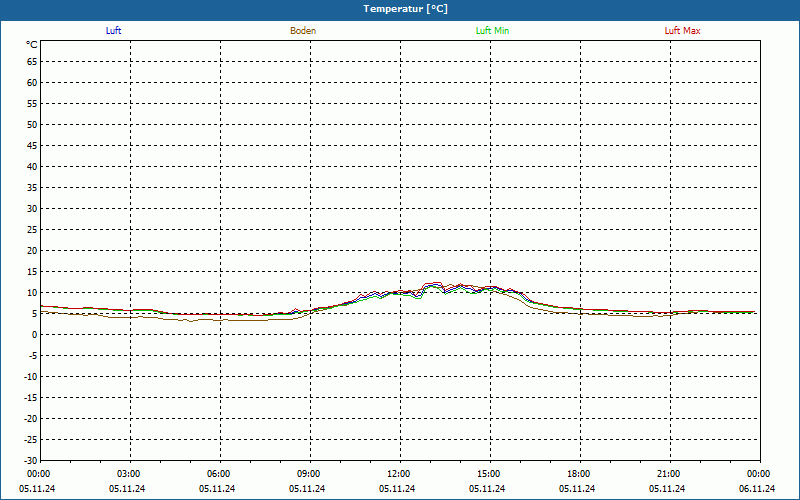Image resolution: width=800 pixels, height=500 pixels.
Task: Click the y-axis value '60'
Action: (32, 83)
